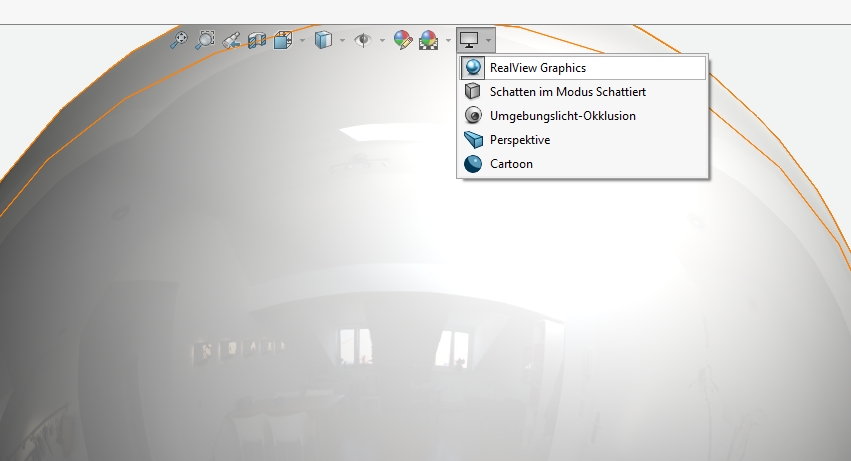The width and height of the screenshot is (851, 461).
Task: Switch on Perspektive view
Action: (583, 140)
